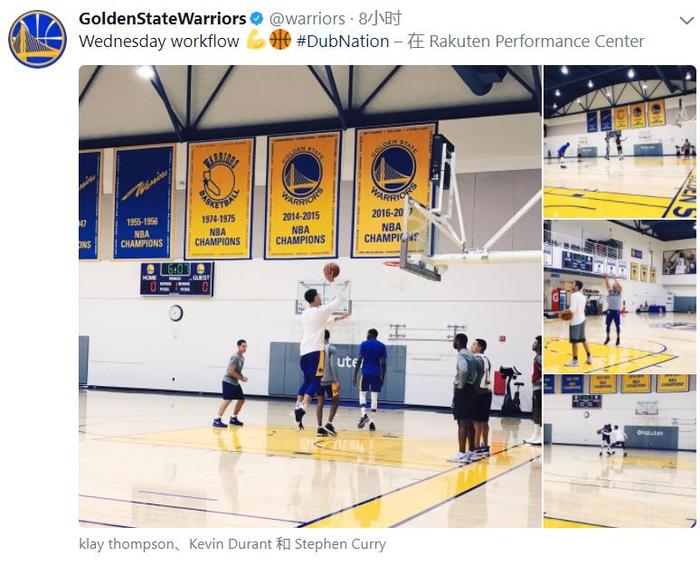
Task: Open the top-right gym ceiling photo
Action: 620,142
